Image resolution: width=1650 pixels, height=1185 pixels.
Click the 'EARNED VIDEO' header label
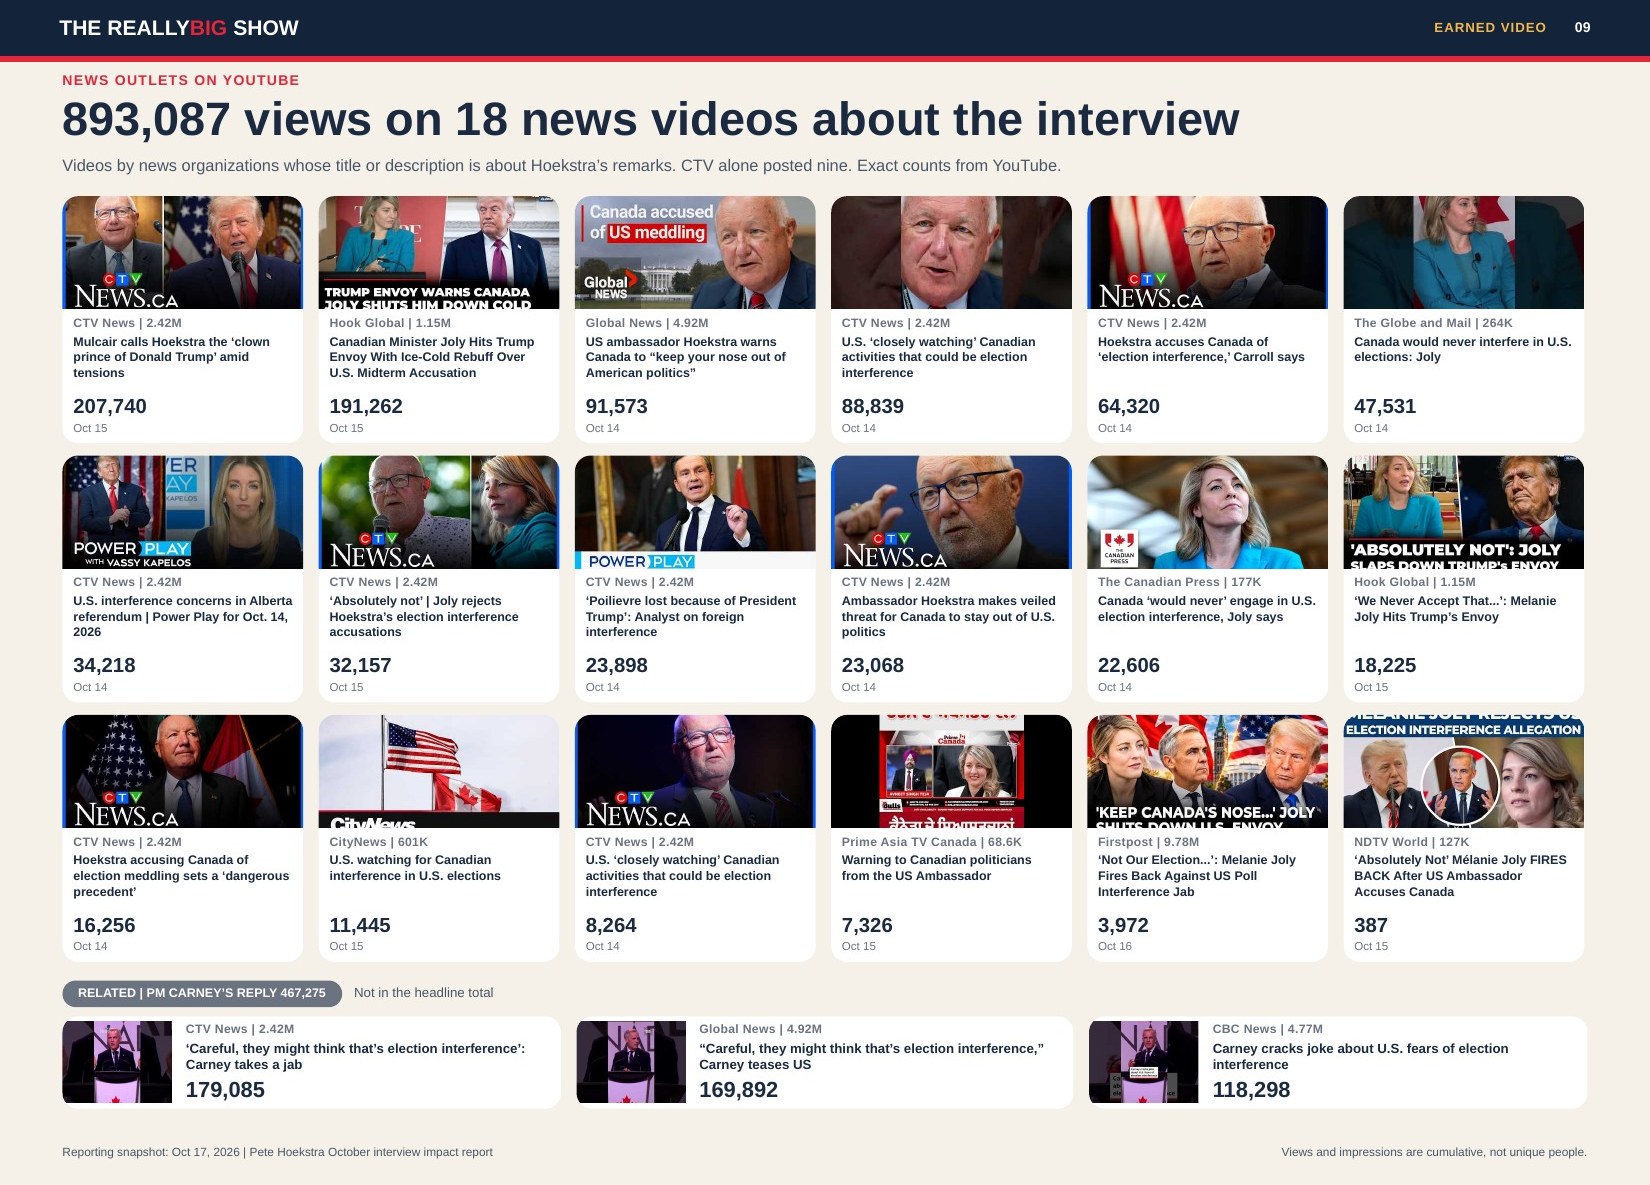[1490, 28]
